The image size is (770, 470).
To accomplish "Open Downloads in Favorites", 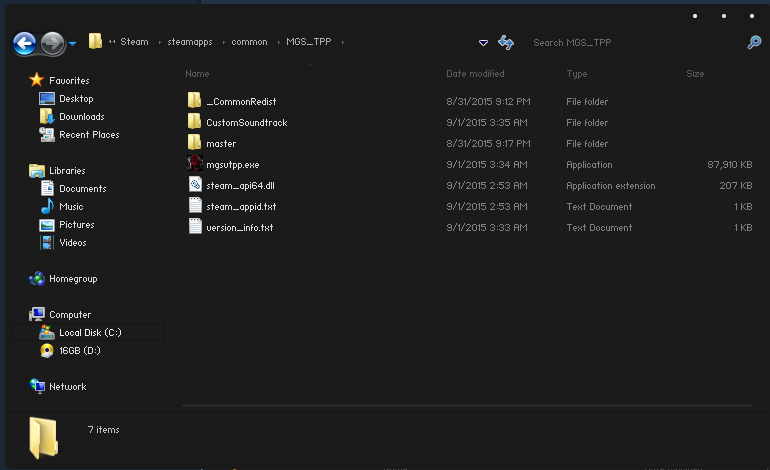I will click(x=82, y=117).
